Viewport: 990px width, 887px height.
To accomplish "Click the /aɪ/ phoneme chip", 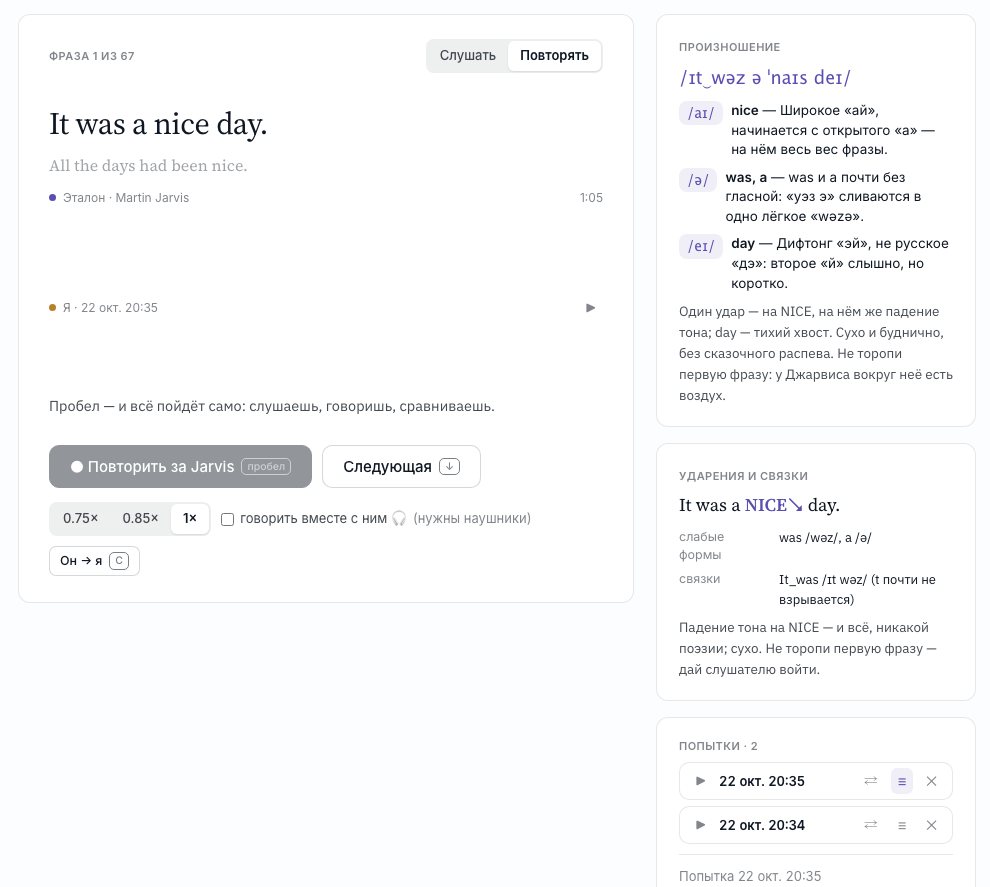I will click(x=701, y=113).
